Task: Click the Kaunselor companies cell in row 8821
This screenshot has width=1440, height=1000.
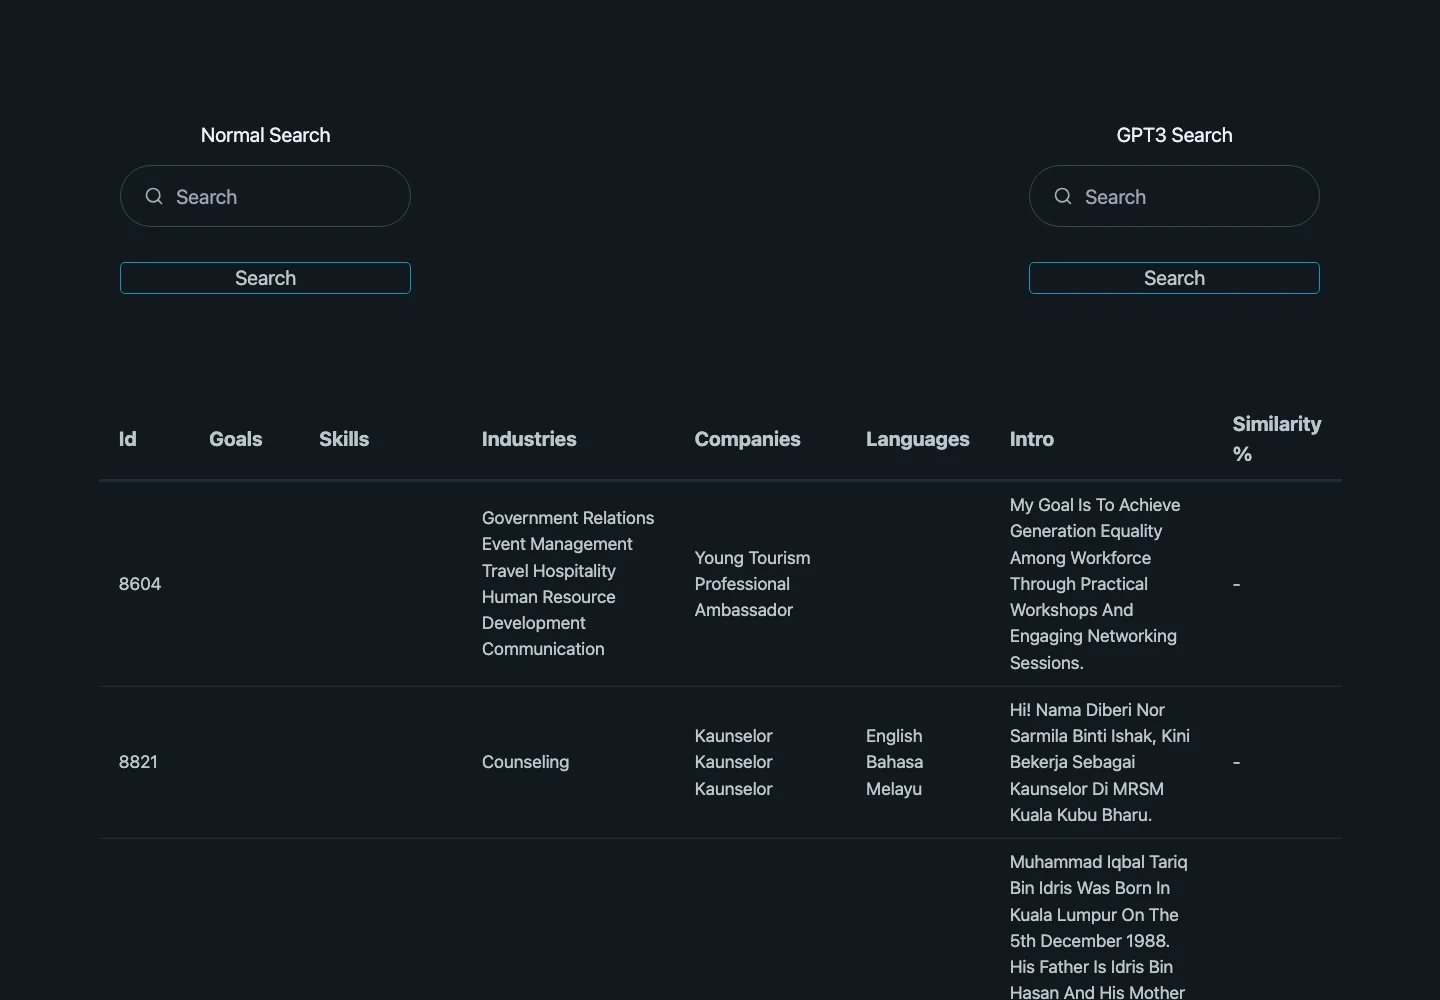Action: 733,762
